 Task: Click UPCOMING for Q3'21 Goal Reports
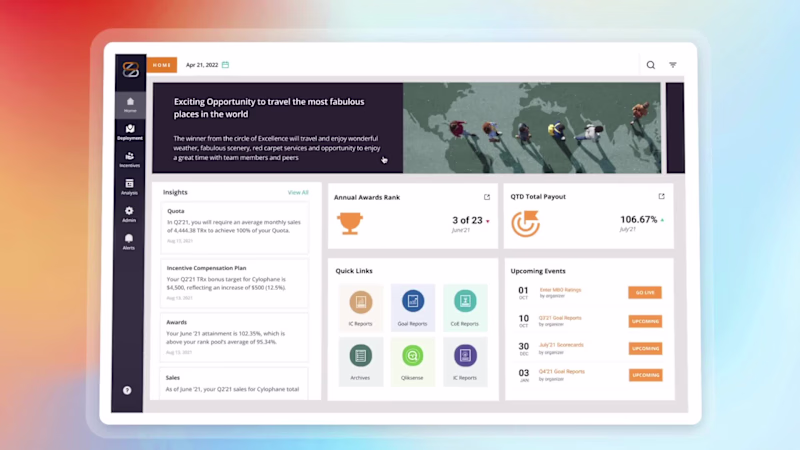tap(645, 321)
